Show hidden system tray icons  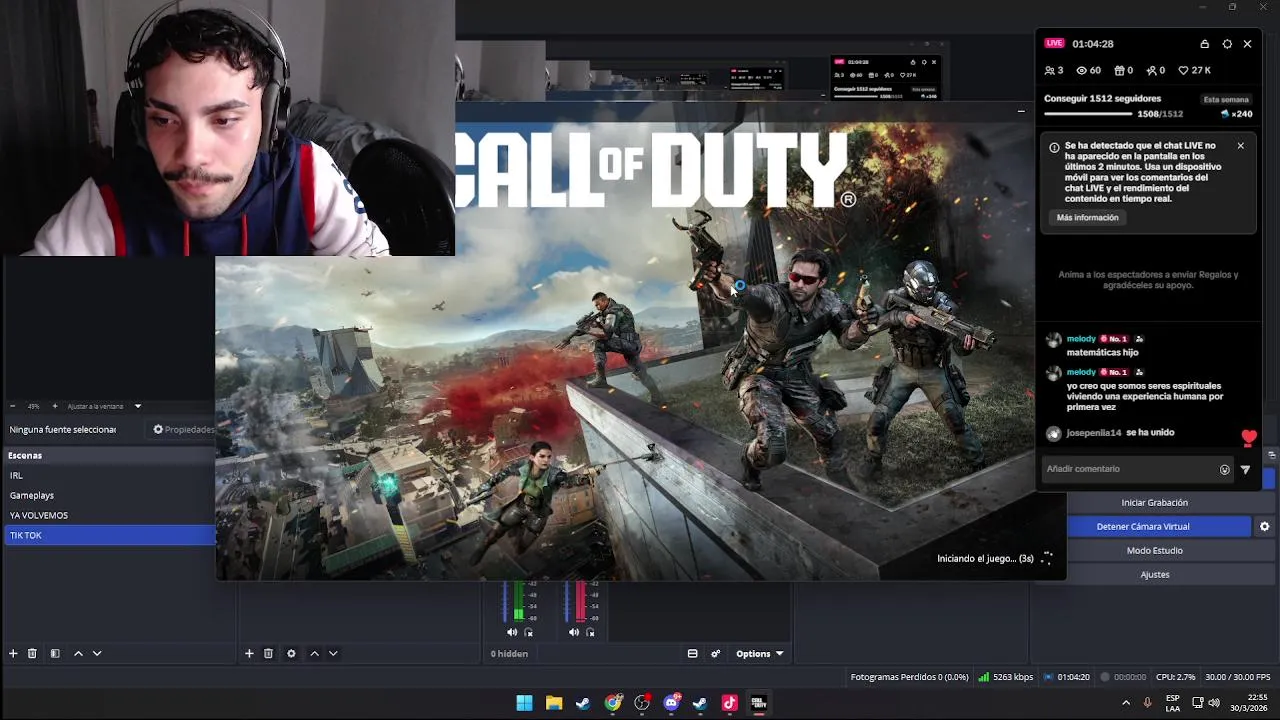1126,703
